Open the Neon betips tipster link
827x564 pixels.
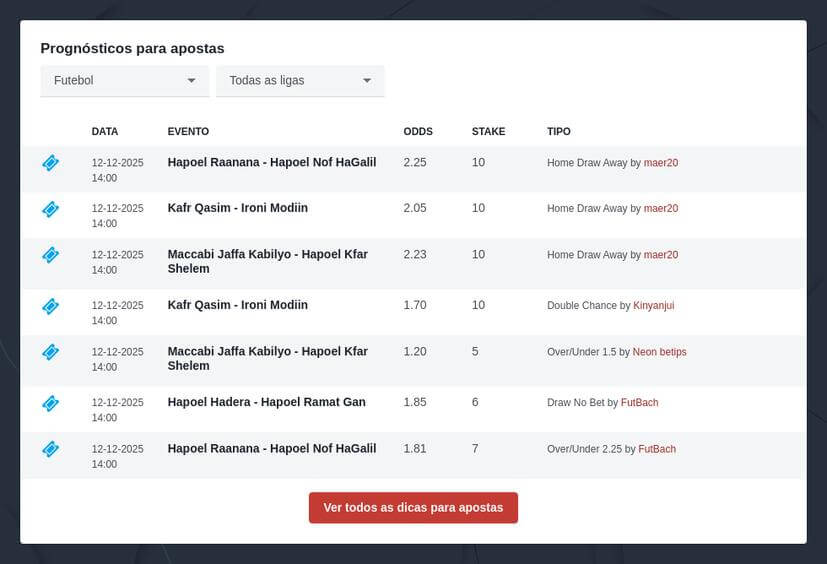pyautogui.click(x=659, y=352)
